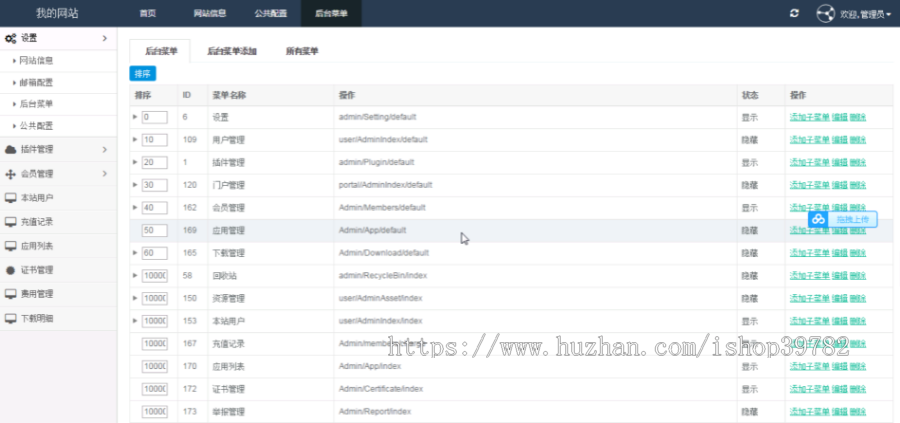This screenshot has width=900, height=423.
Task: Expand 插件管理 sidebar chevron
Action: [104, 150]
